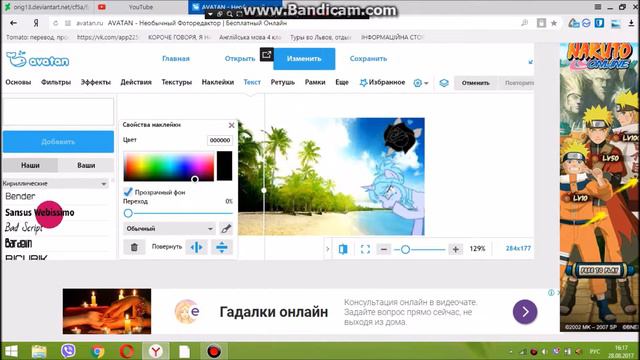The width and height of the screenshot is (640, 360).
Task: Click the black current color swatch
Action: click(224, 166)
